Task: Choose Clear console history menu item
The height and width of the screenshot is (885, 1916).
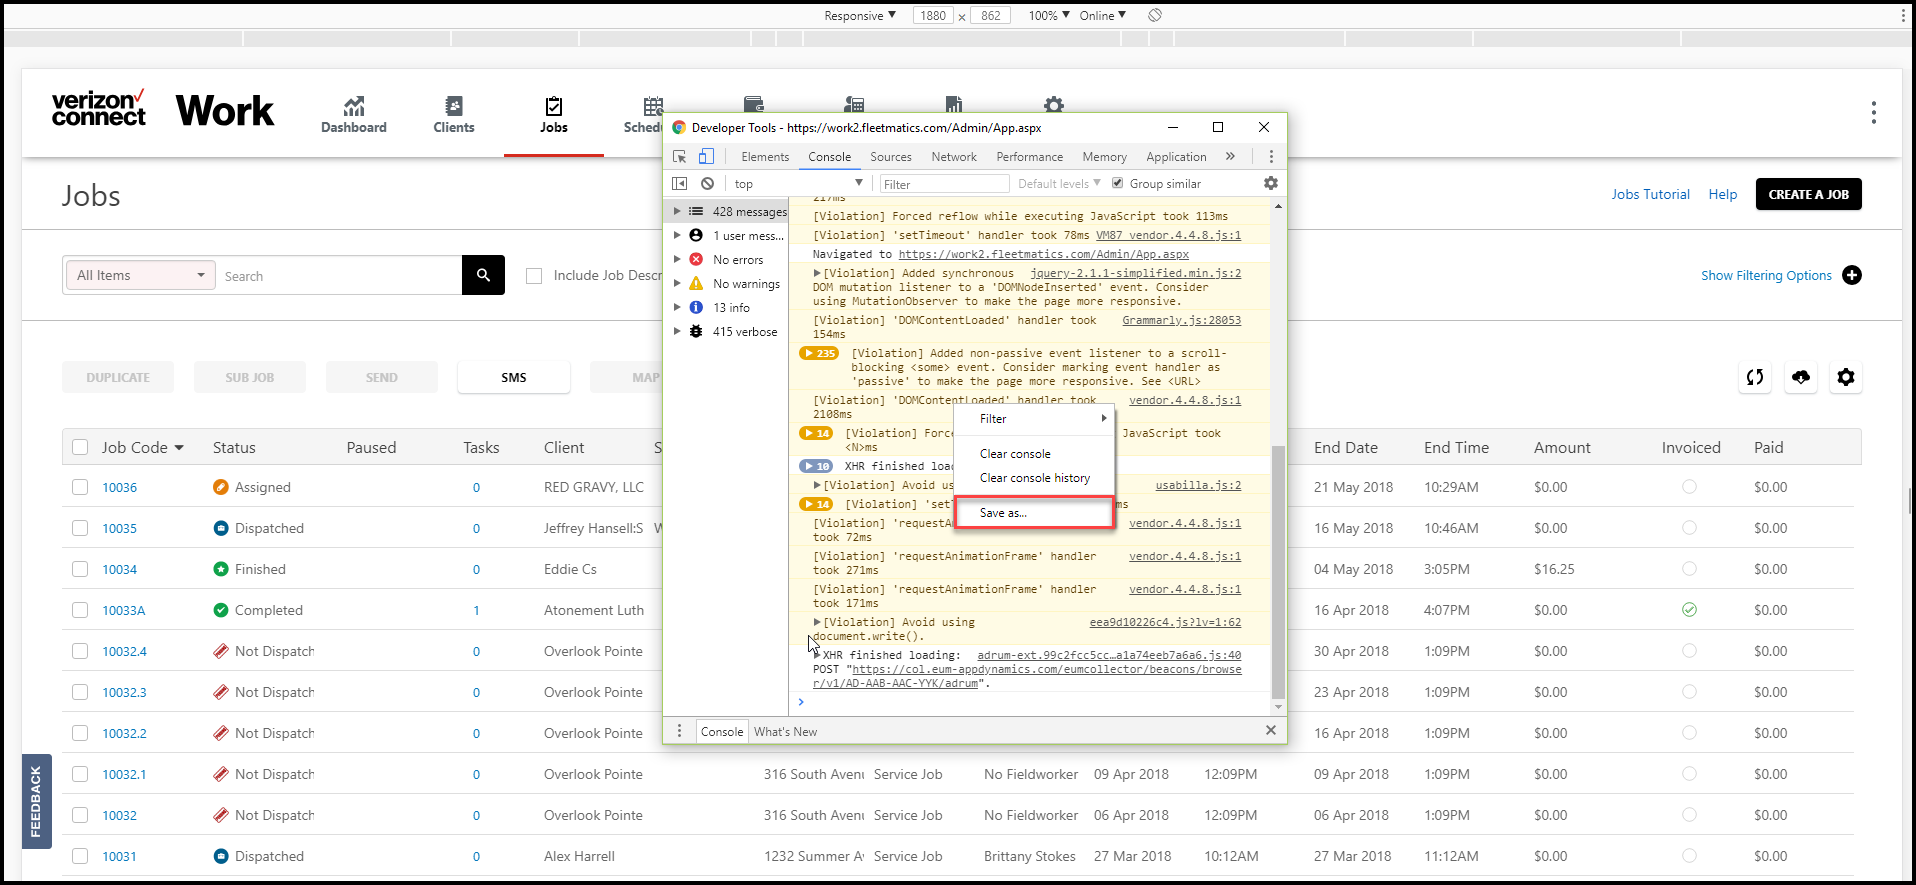Action: 1034,477
